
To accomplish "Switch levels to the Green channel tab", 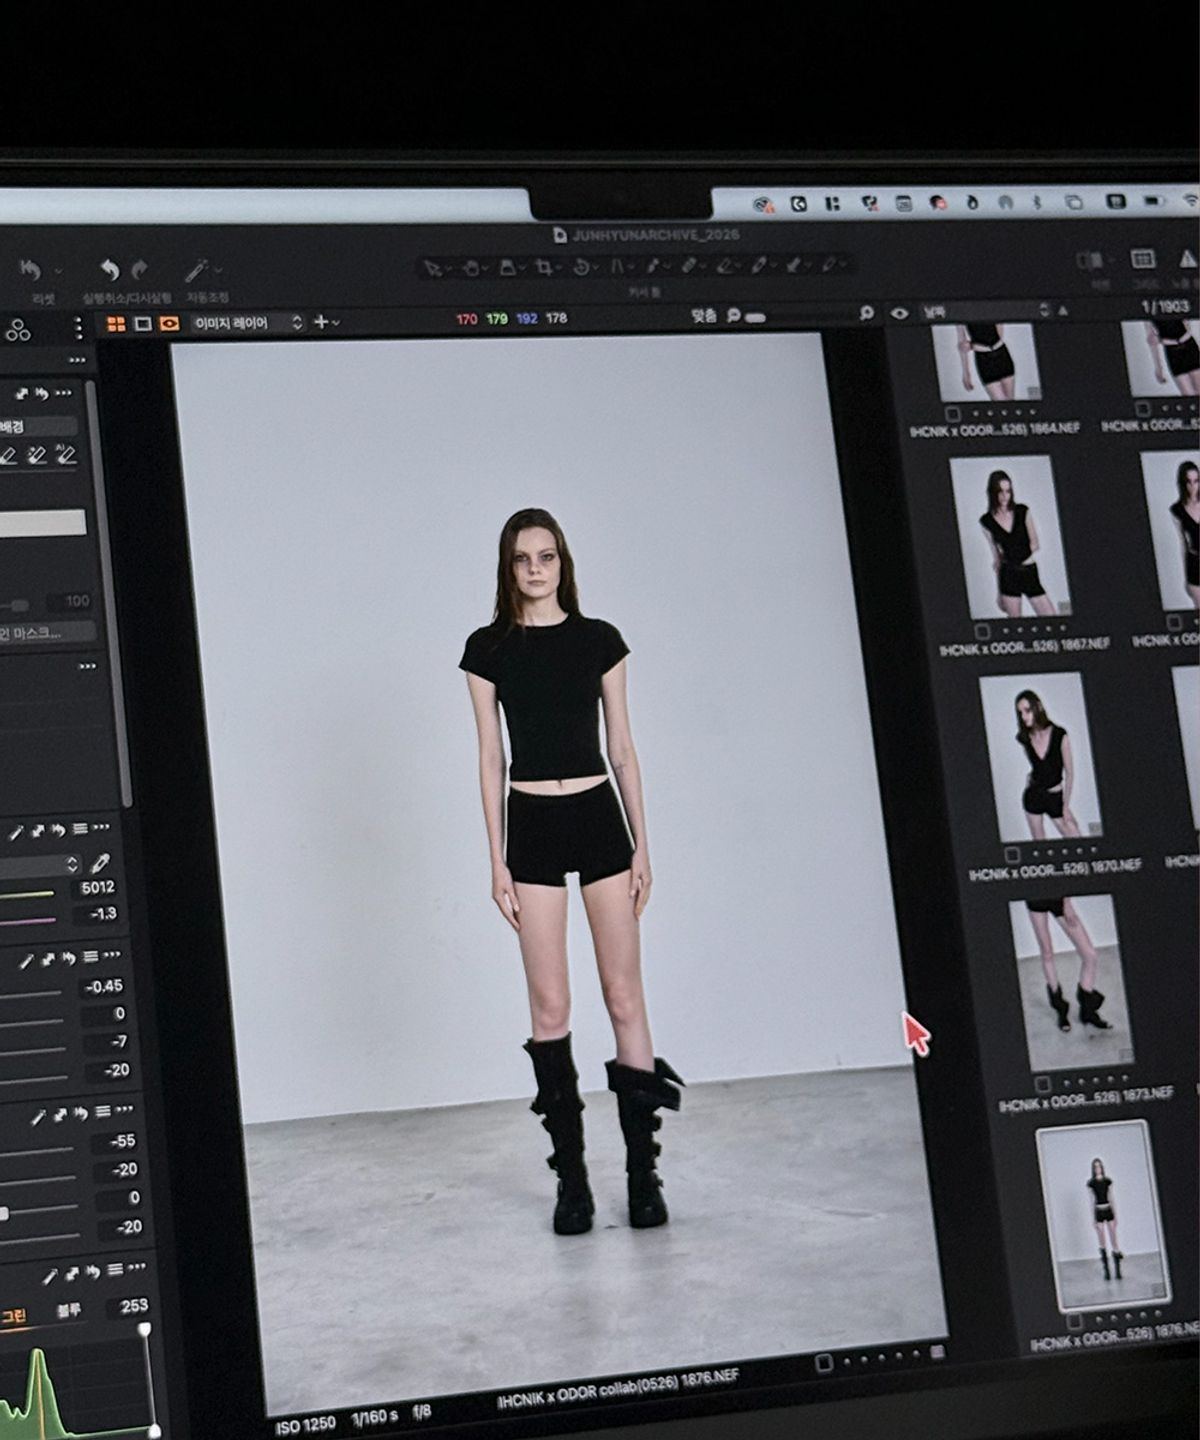I will tap(13, 1315).
